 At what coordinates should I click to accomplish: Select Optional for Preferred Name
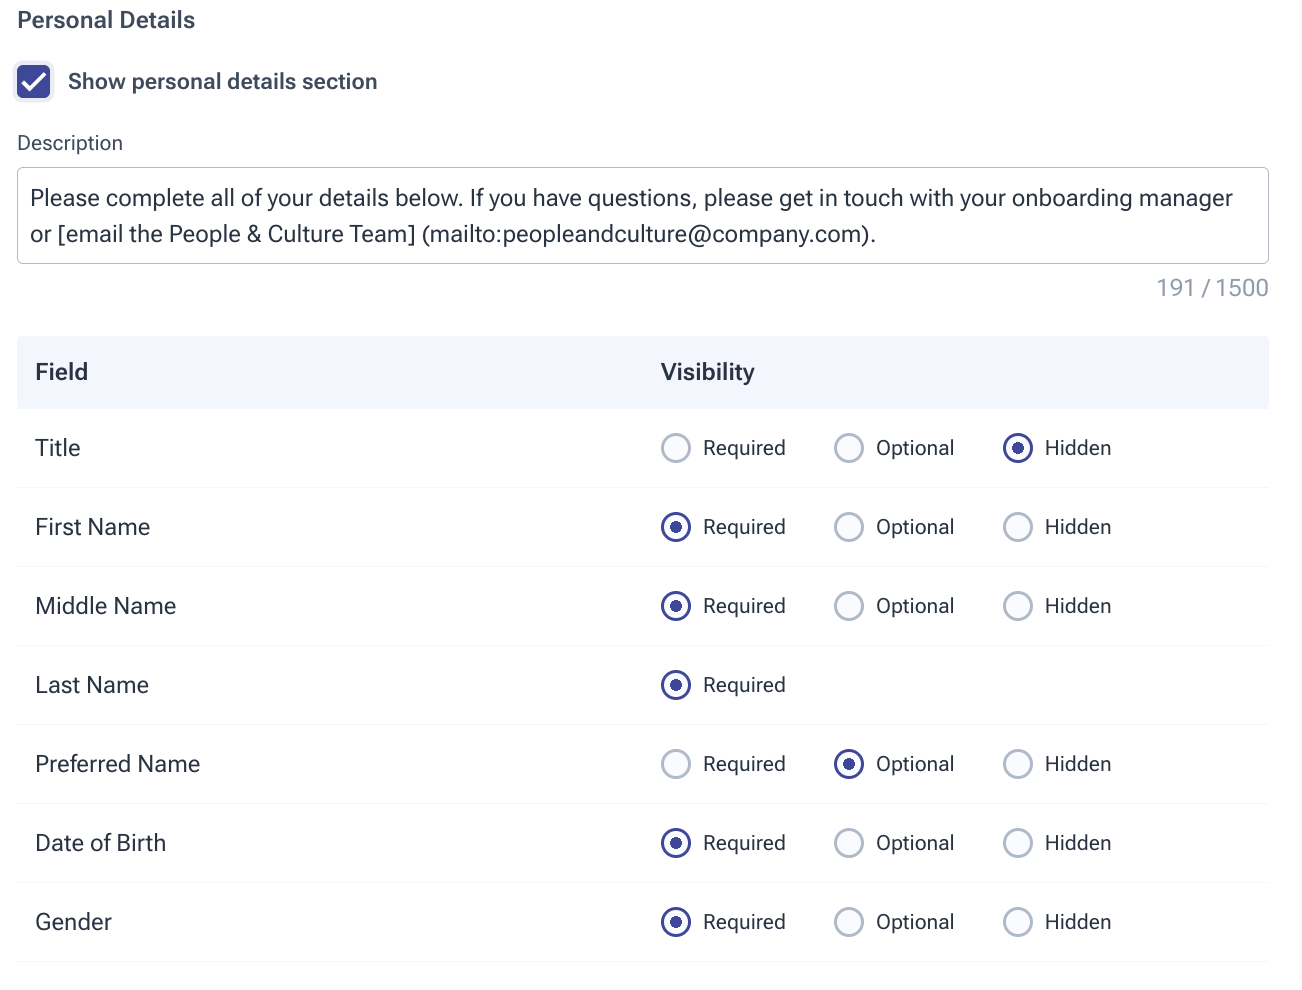click(x=849, y=764)
